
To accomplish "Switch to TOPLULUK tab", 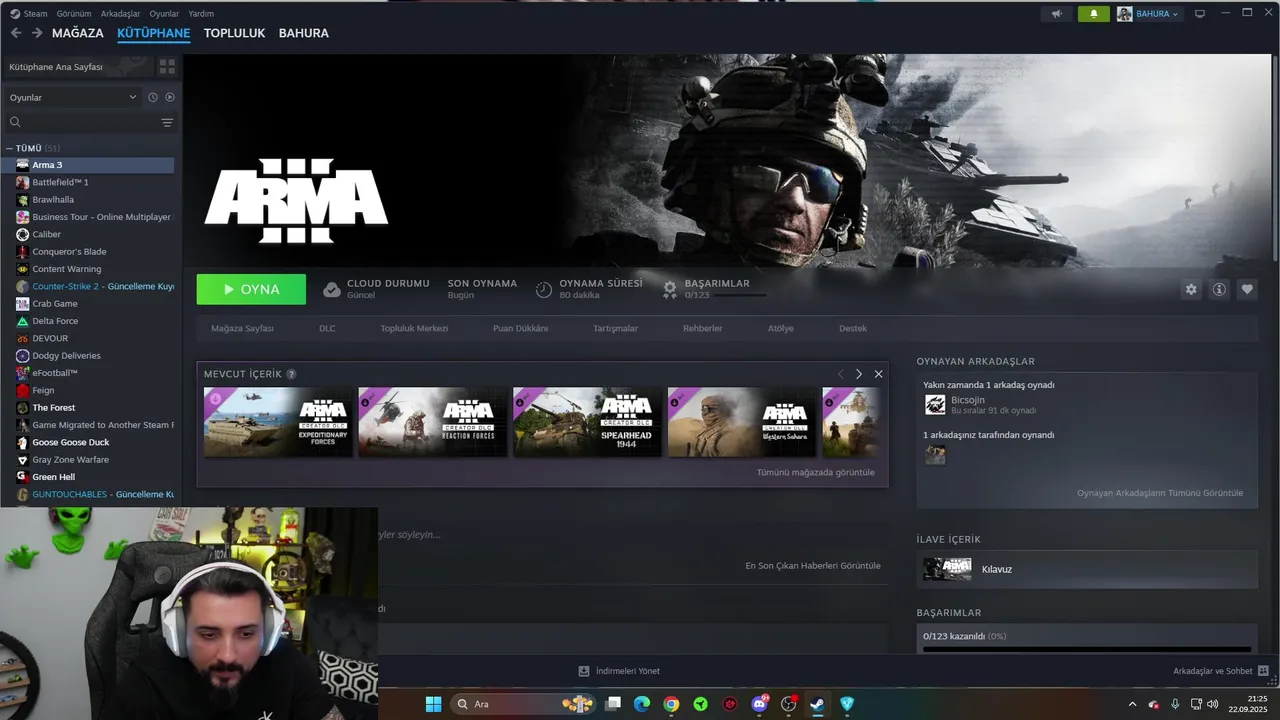I will coord(234,33).
